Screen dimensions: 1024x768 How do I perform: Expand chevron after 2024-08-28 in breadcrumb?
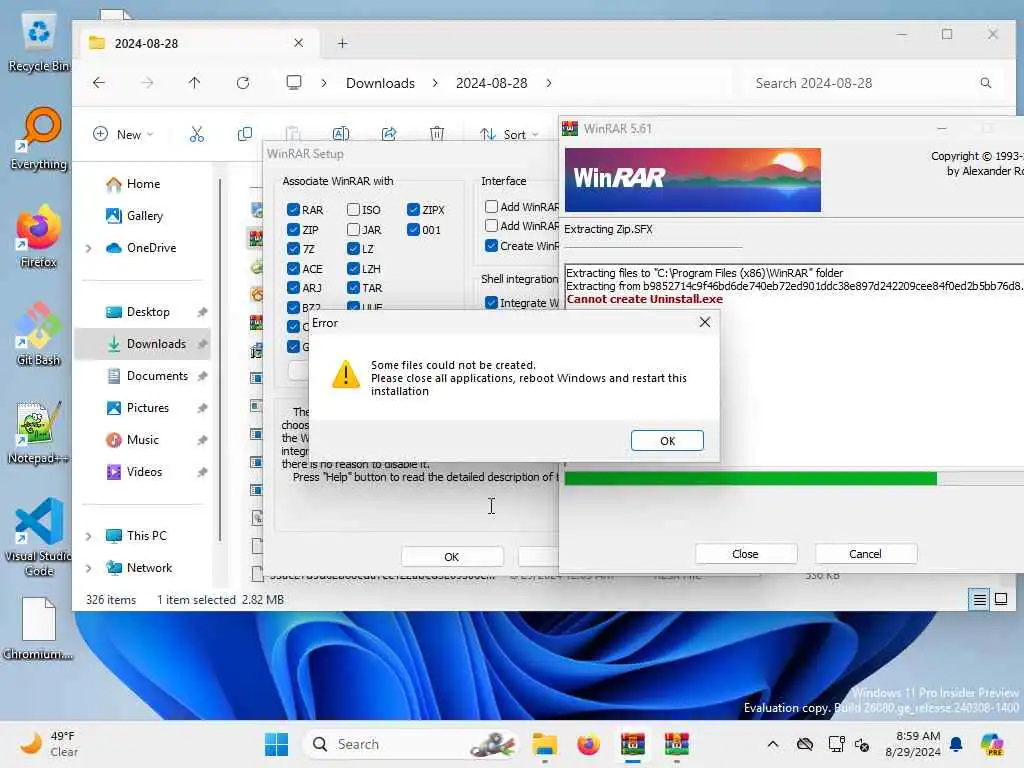point(549,83)
